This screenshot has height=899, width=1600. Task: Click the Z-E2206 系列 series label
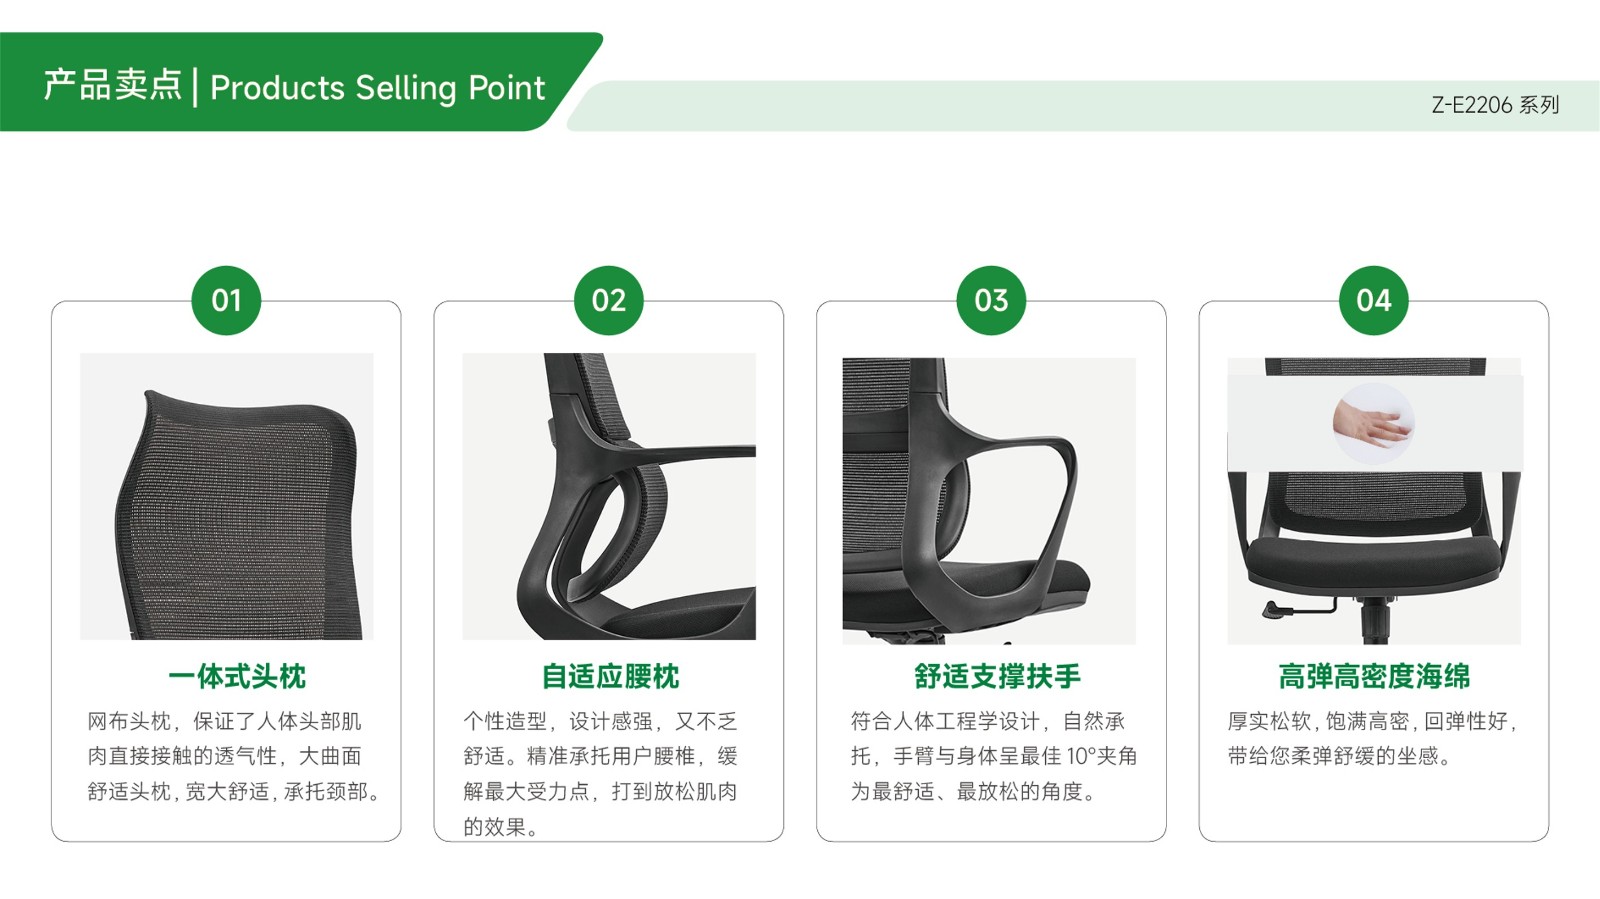click(x=1495, y=105)
